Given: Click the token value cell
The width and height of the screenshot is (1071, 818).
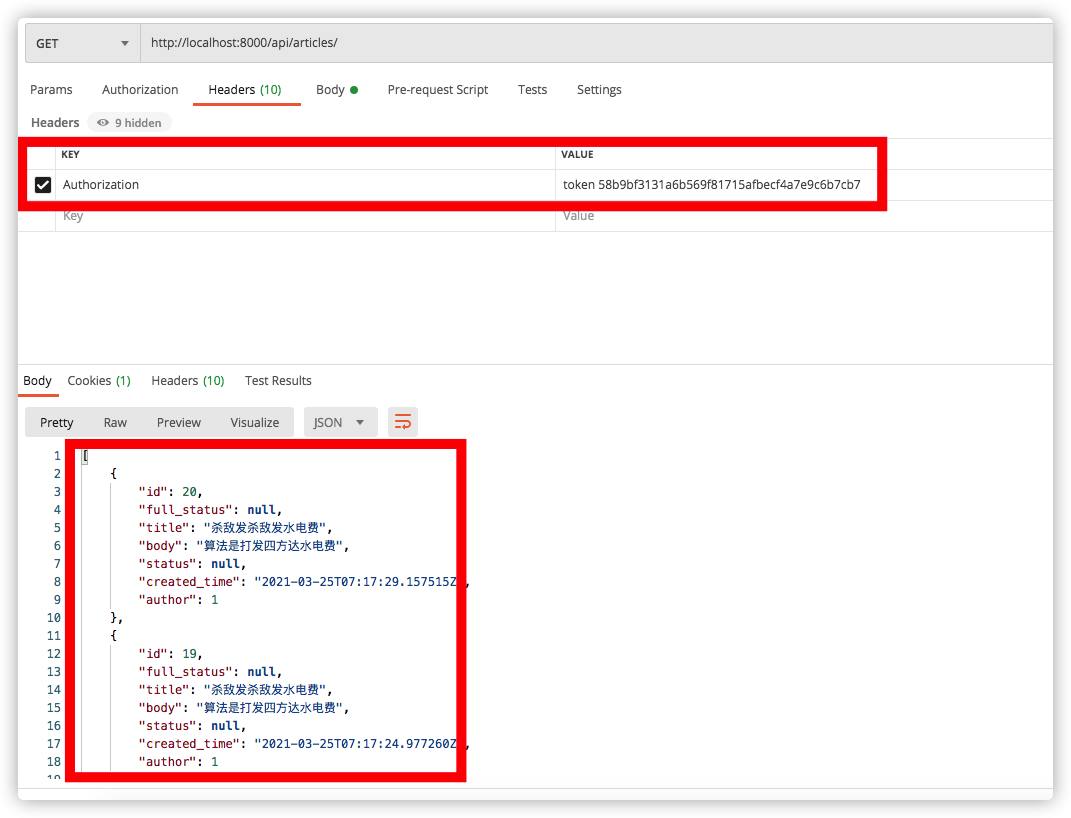Looking at the screenshot, I should click(x=711, y=185).
